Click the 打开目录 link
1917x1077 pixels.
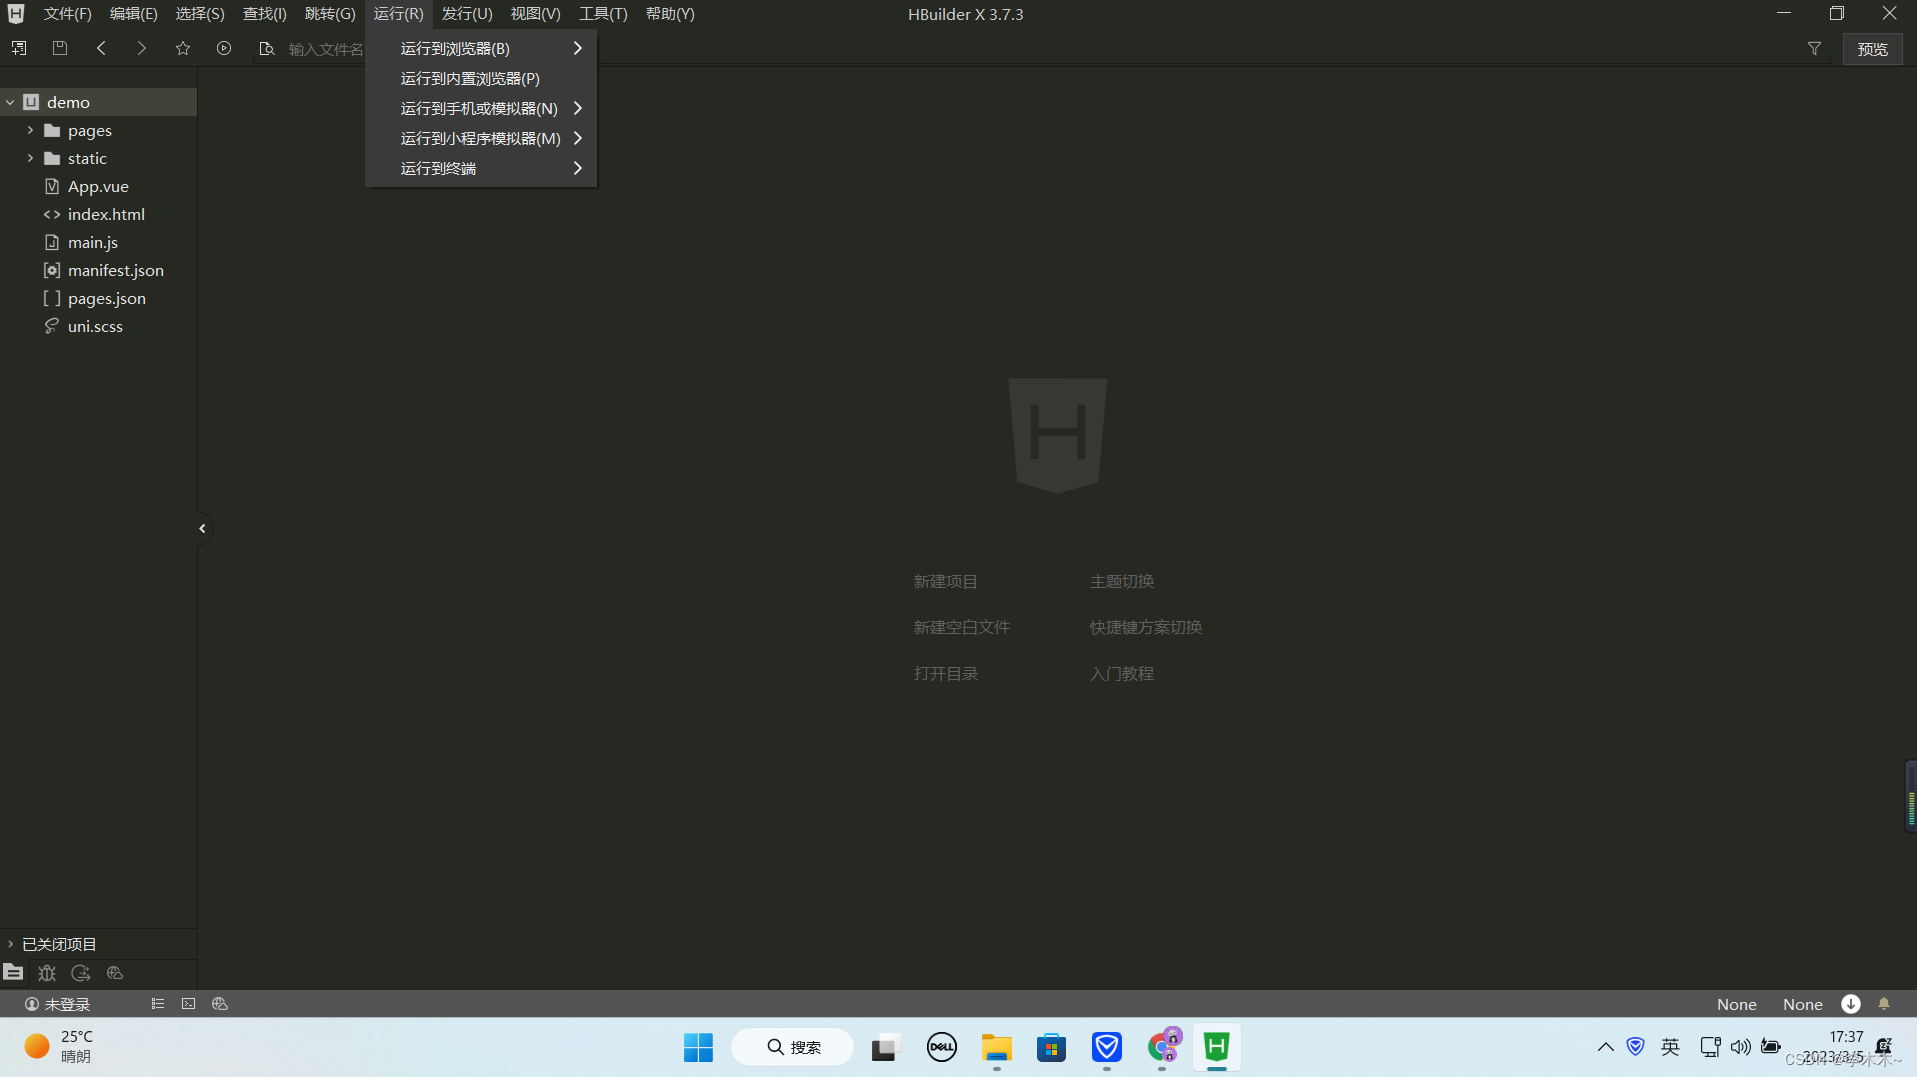945,673
